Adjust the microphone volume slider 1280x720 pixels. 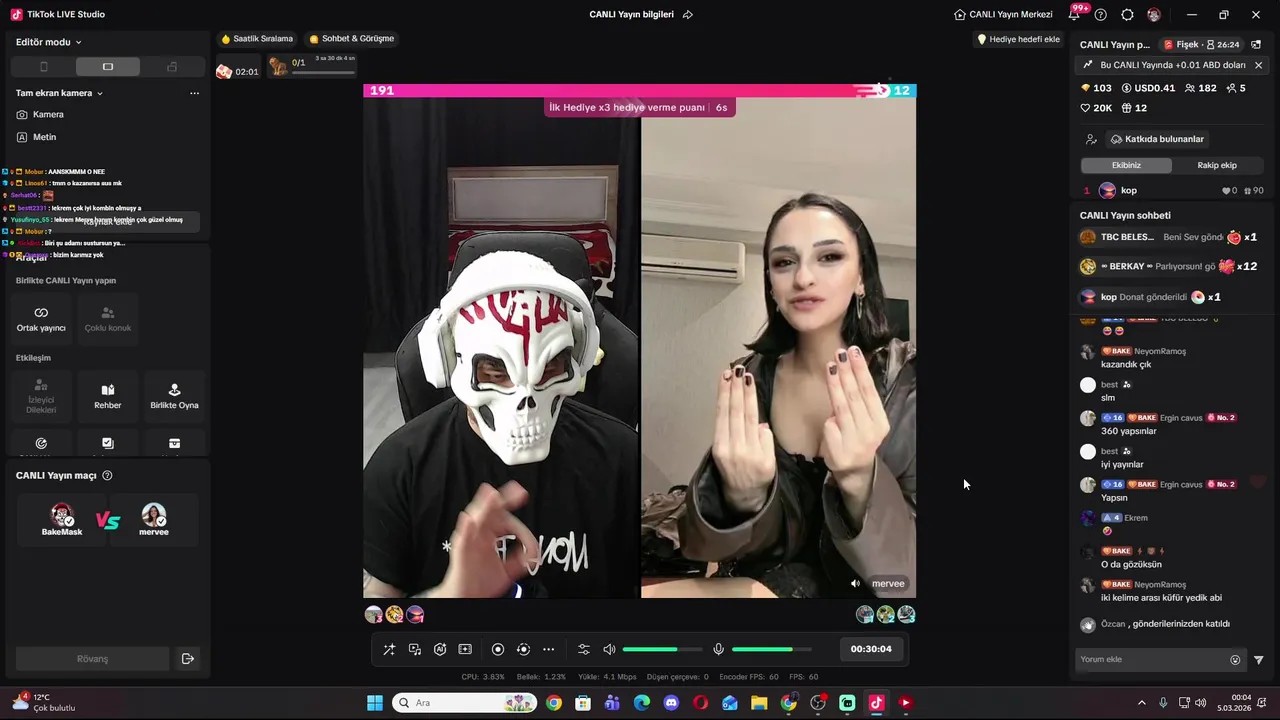coord(771,649)
